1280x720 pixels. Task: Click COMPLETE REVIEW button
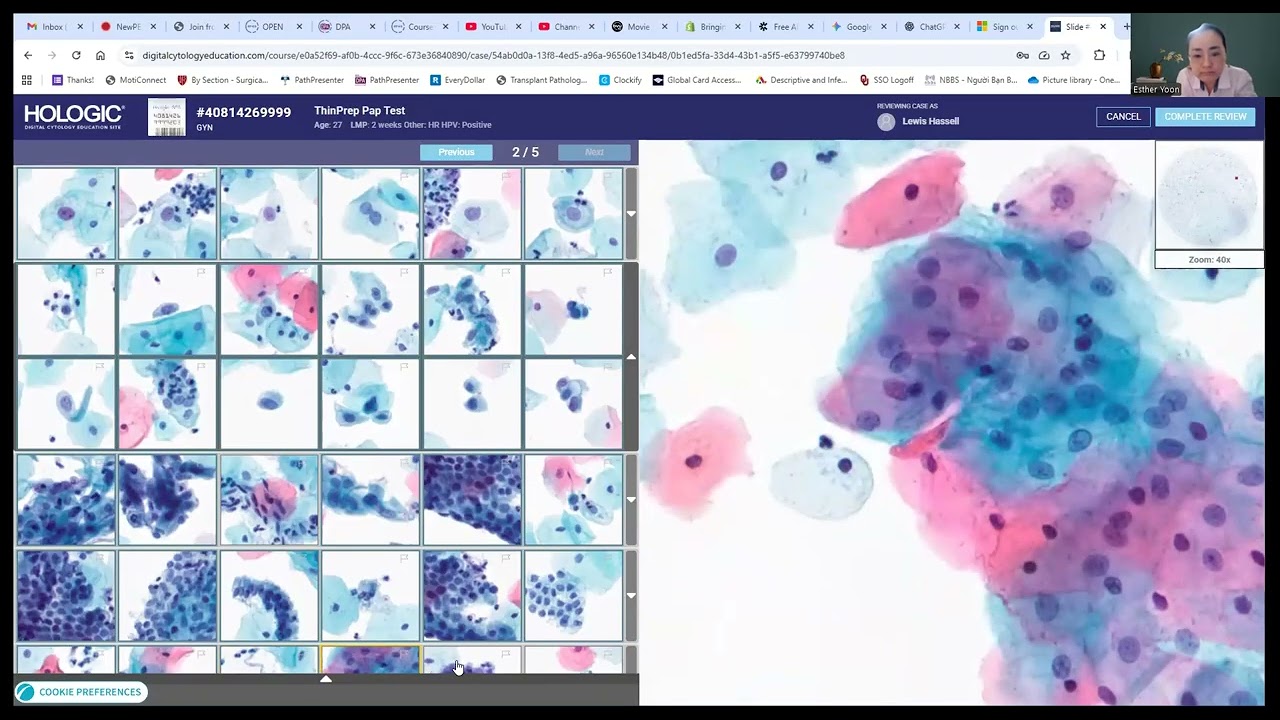coord(1205,117)
